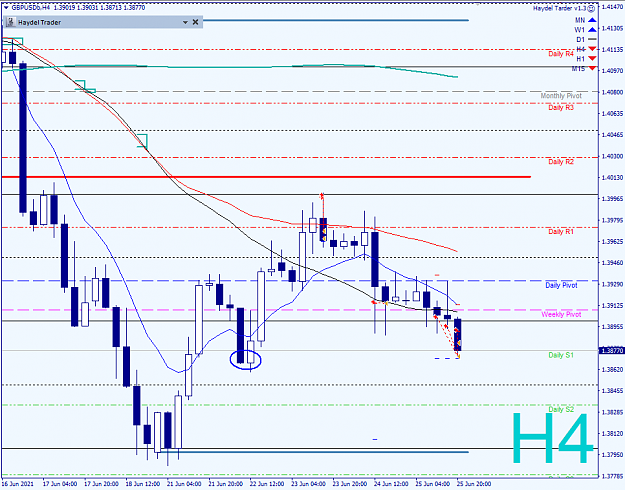Click the 1.41470 price scale value
The width and height of the screenshot is (625, 490).
[x=612, y=7]
